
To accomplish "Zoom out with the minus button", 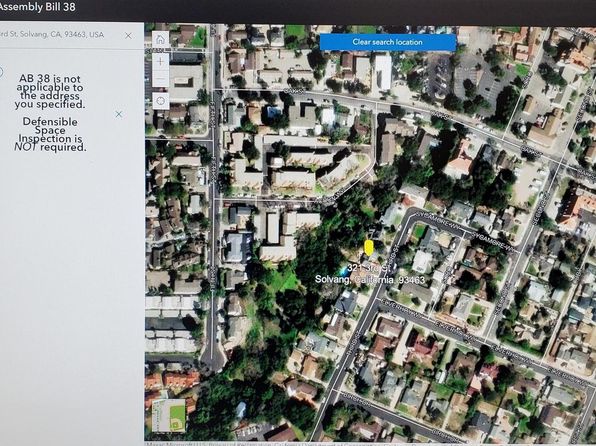I will coord(160,79).
